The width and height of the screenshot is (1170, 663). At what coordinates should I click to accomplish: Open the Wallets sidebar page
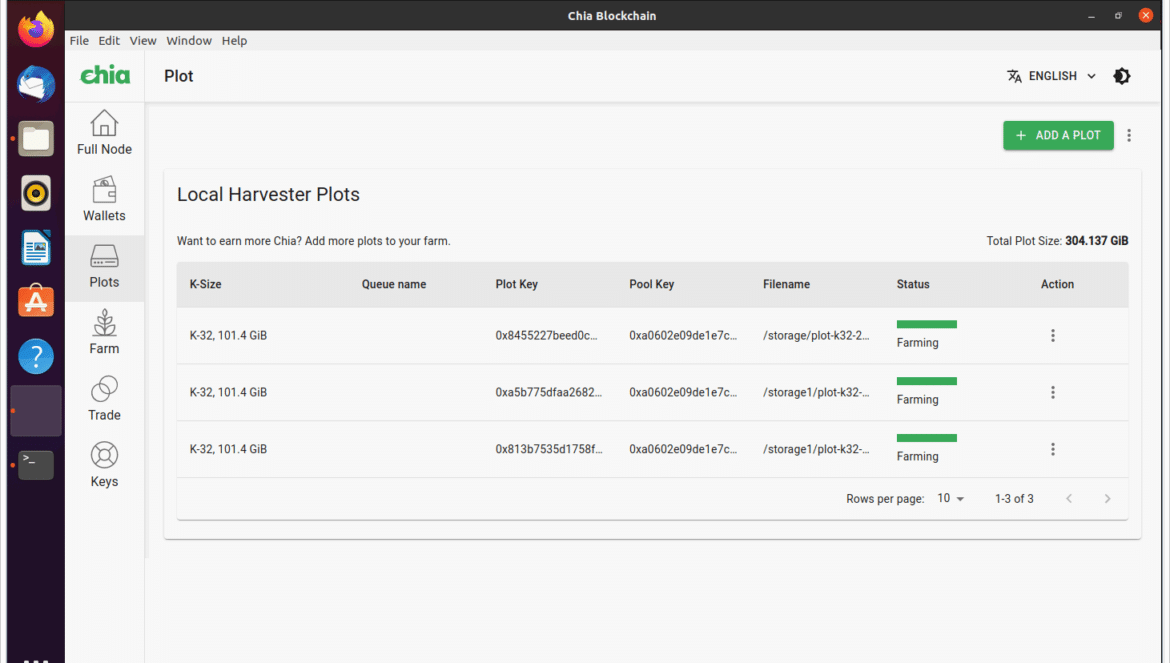tap(104, 200)
